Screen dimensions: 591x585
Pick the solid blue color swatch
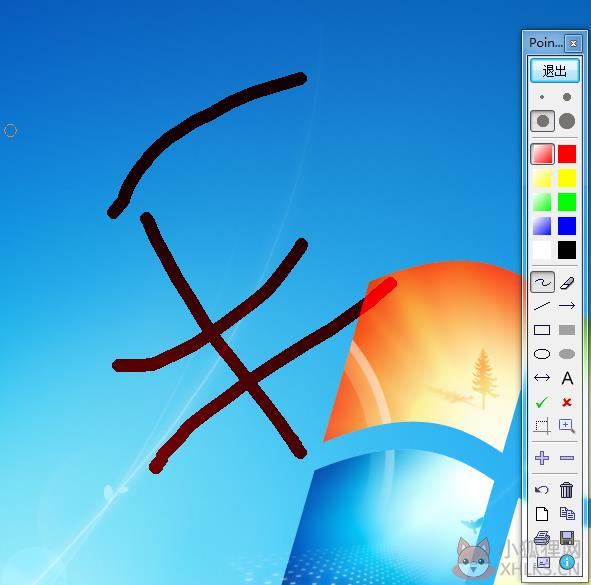567,226
